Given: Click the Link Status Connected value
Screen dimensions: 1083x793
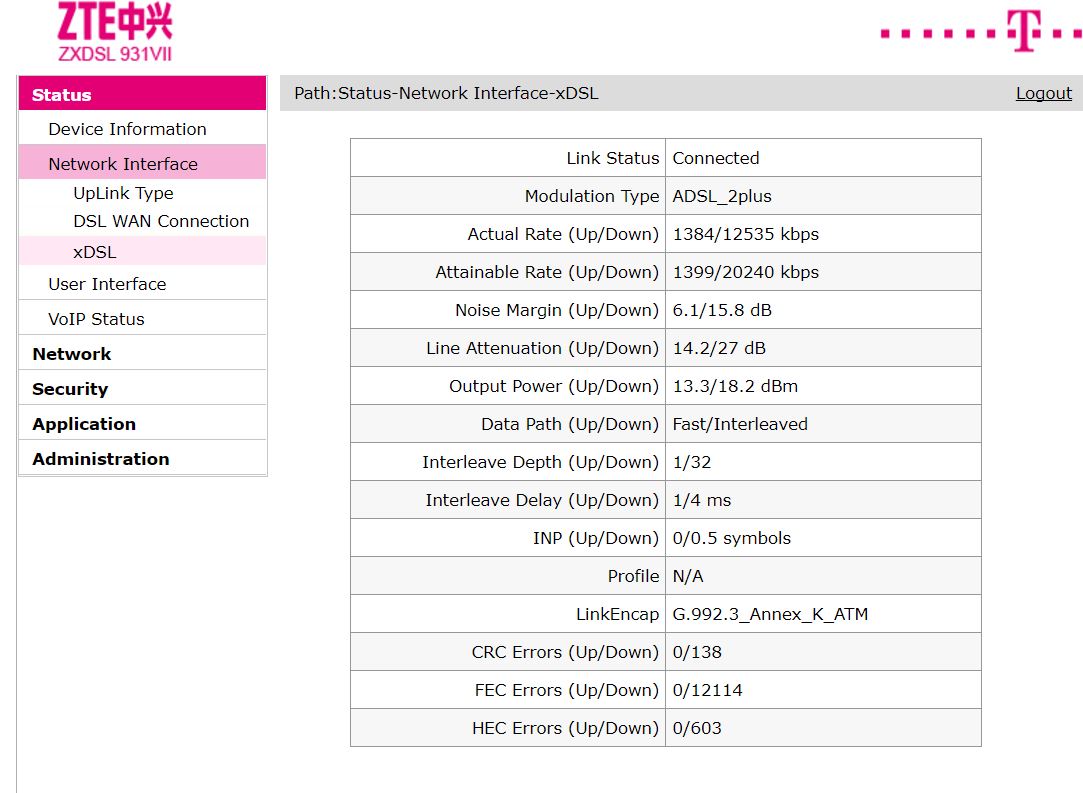Looking at the screenshot, I should pyautogui.click(x=716, y=158).
